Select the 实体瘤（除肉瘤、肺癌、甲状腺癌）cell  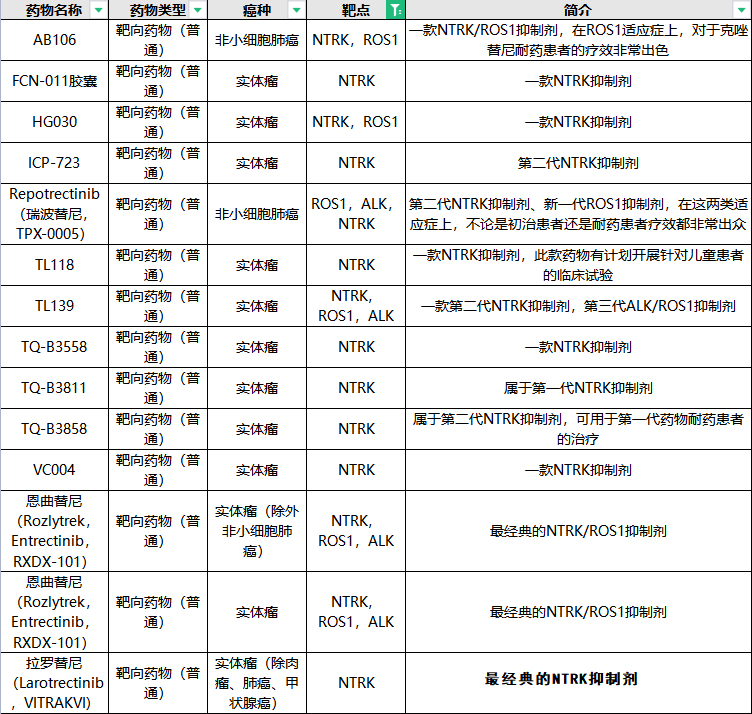click(x=257, y=683)
